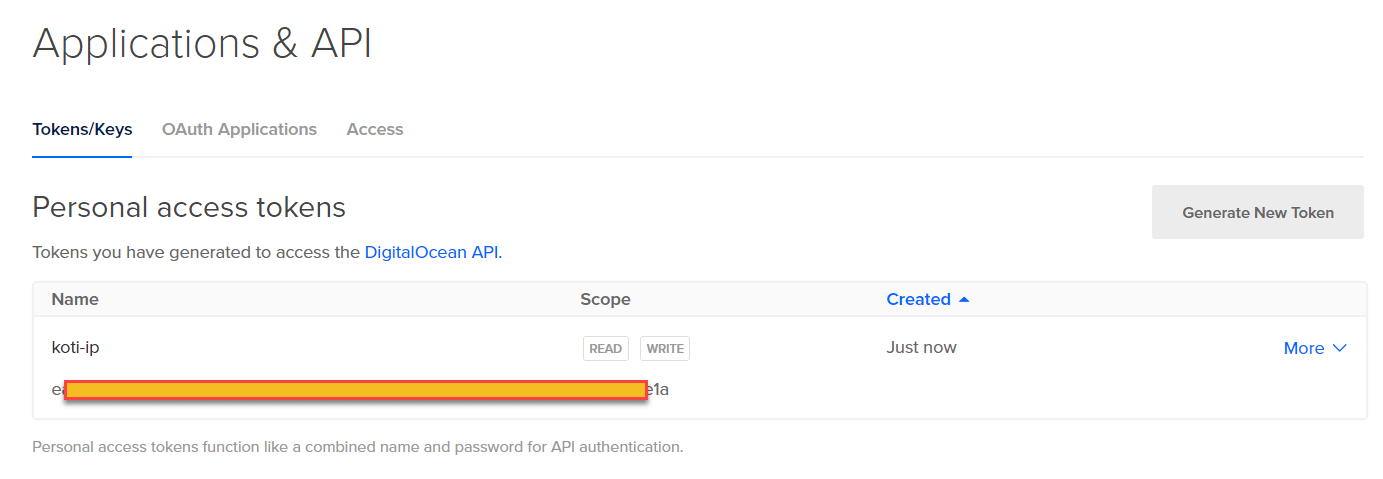Click the footer note about API authentication
This screenshot has height=479, width=1383.
[x=357, y=447]
